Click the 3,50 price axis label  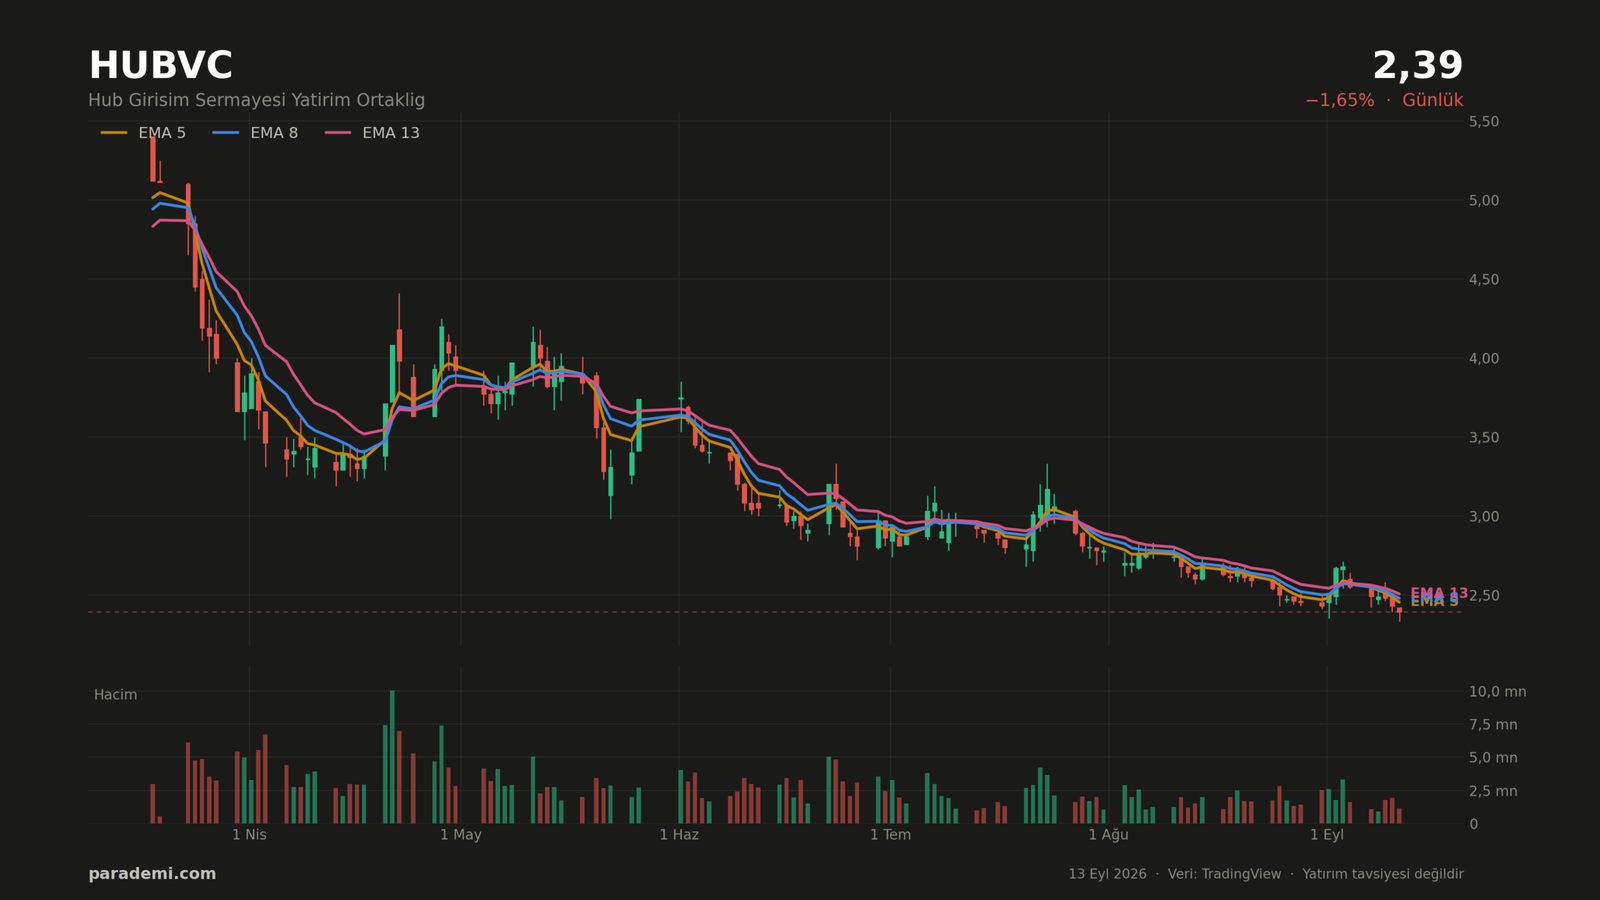pos(1484,437)
